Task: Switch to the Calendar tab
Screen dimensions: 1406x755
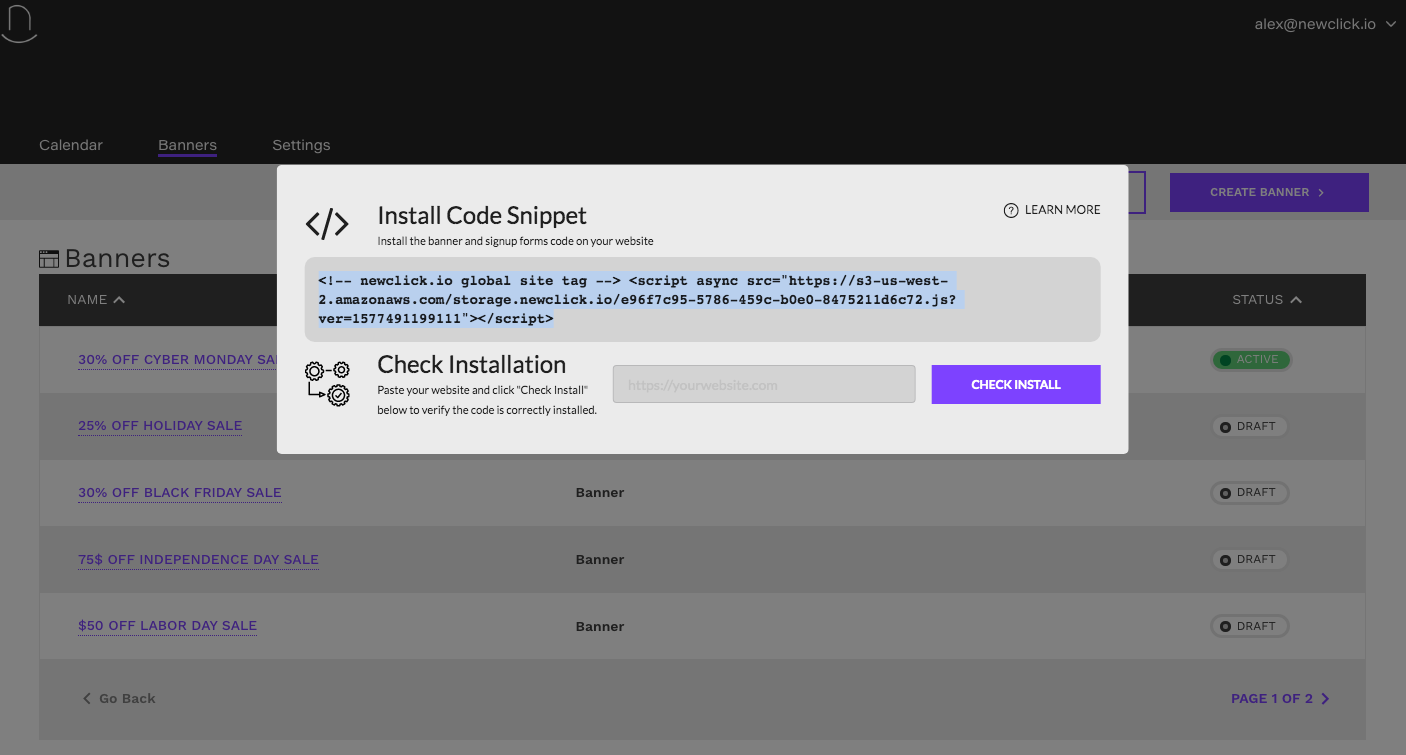Action: 71,145
